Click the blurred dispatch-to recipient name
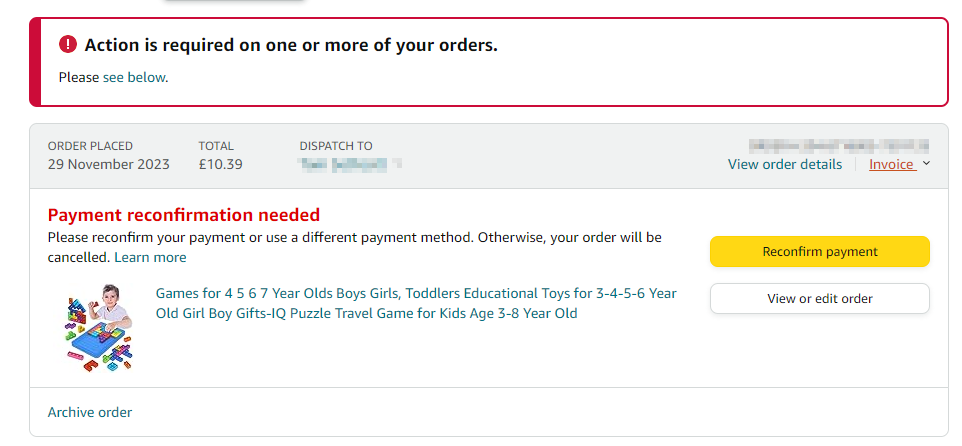The width and height of the screenshot is (962, 446). (350, 164)
